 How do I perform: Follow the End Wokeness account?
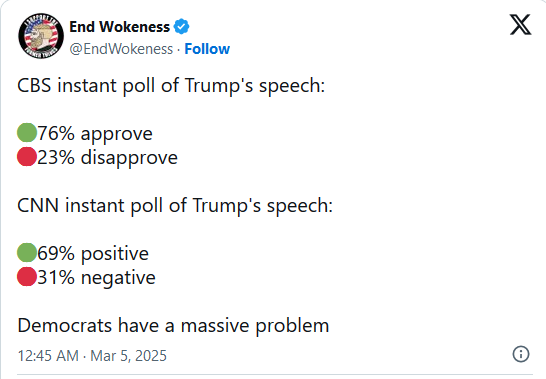pos(207,49)
